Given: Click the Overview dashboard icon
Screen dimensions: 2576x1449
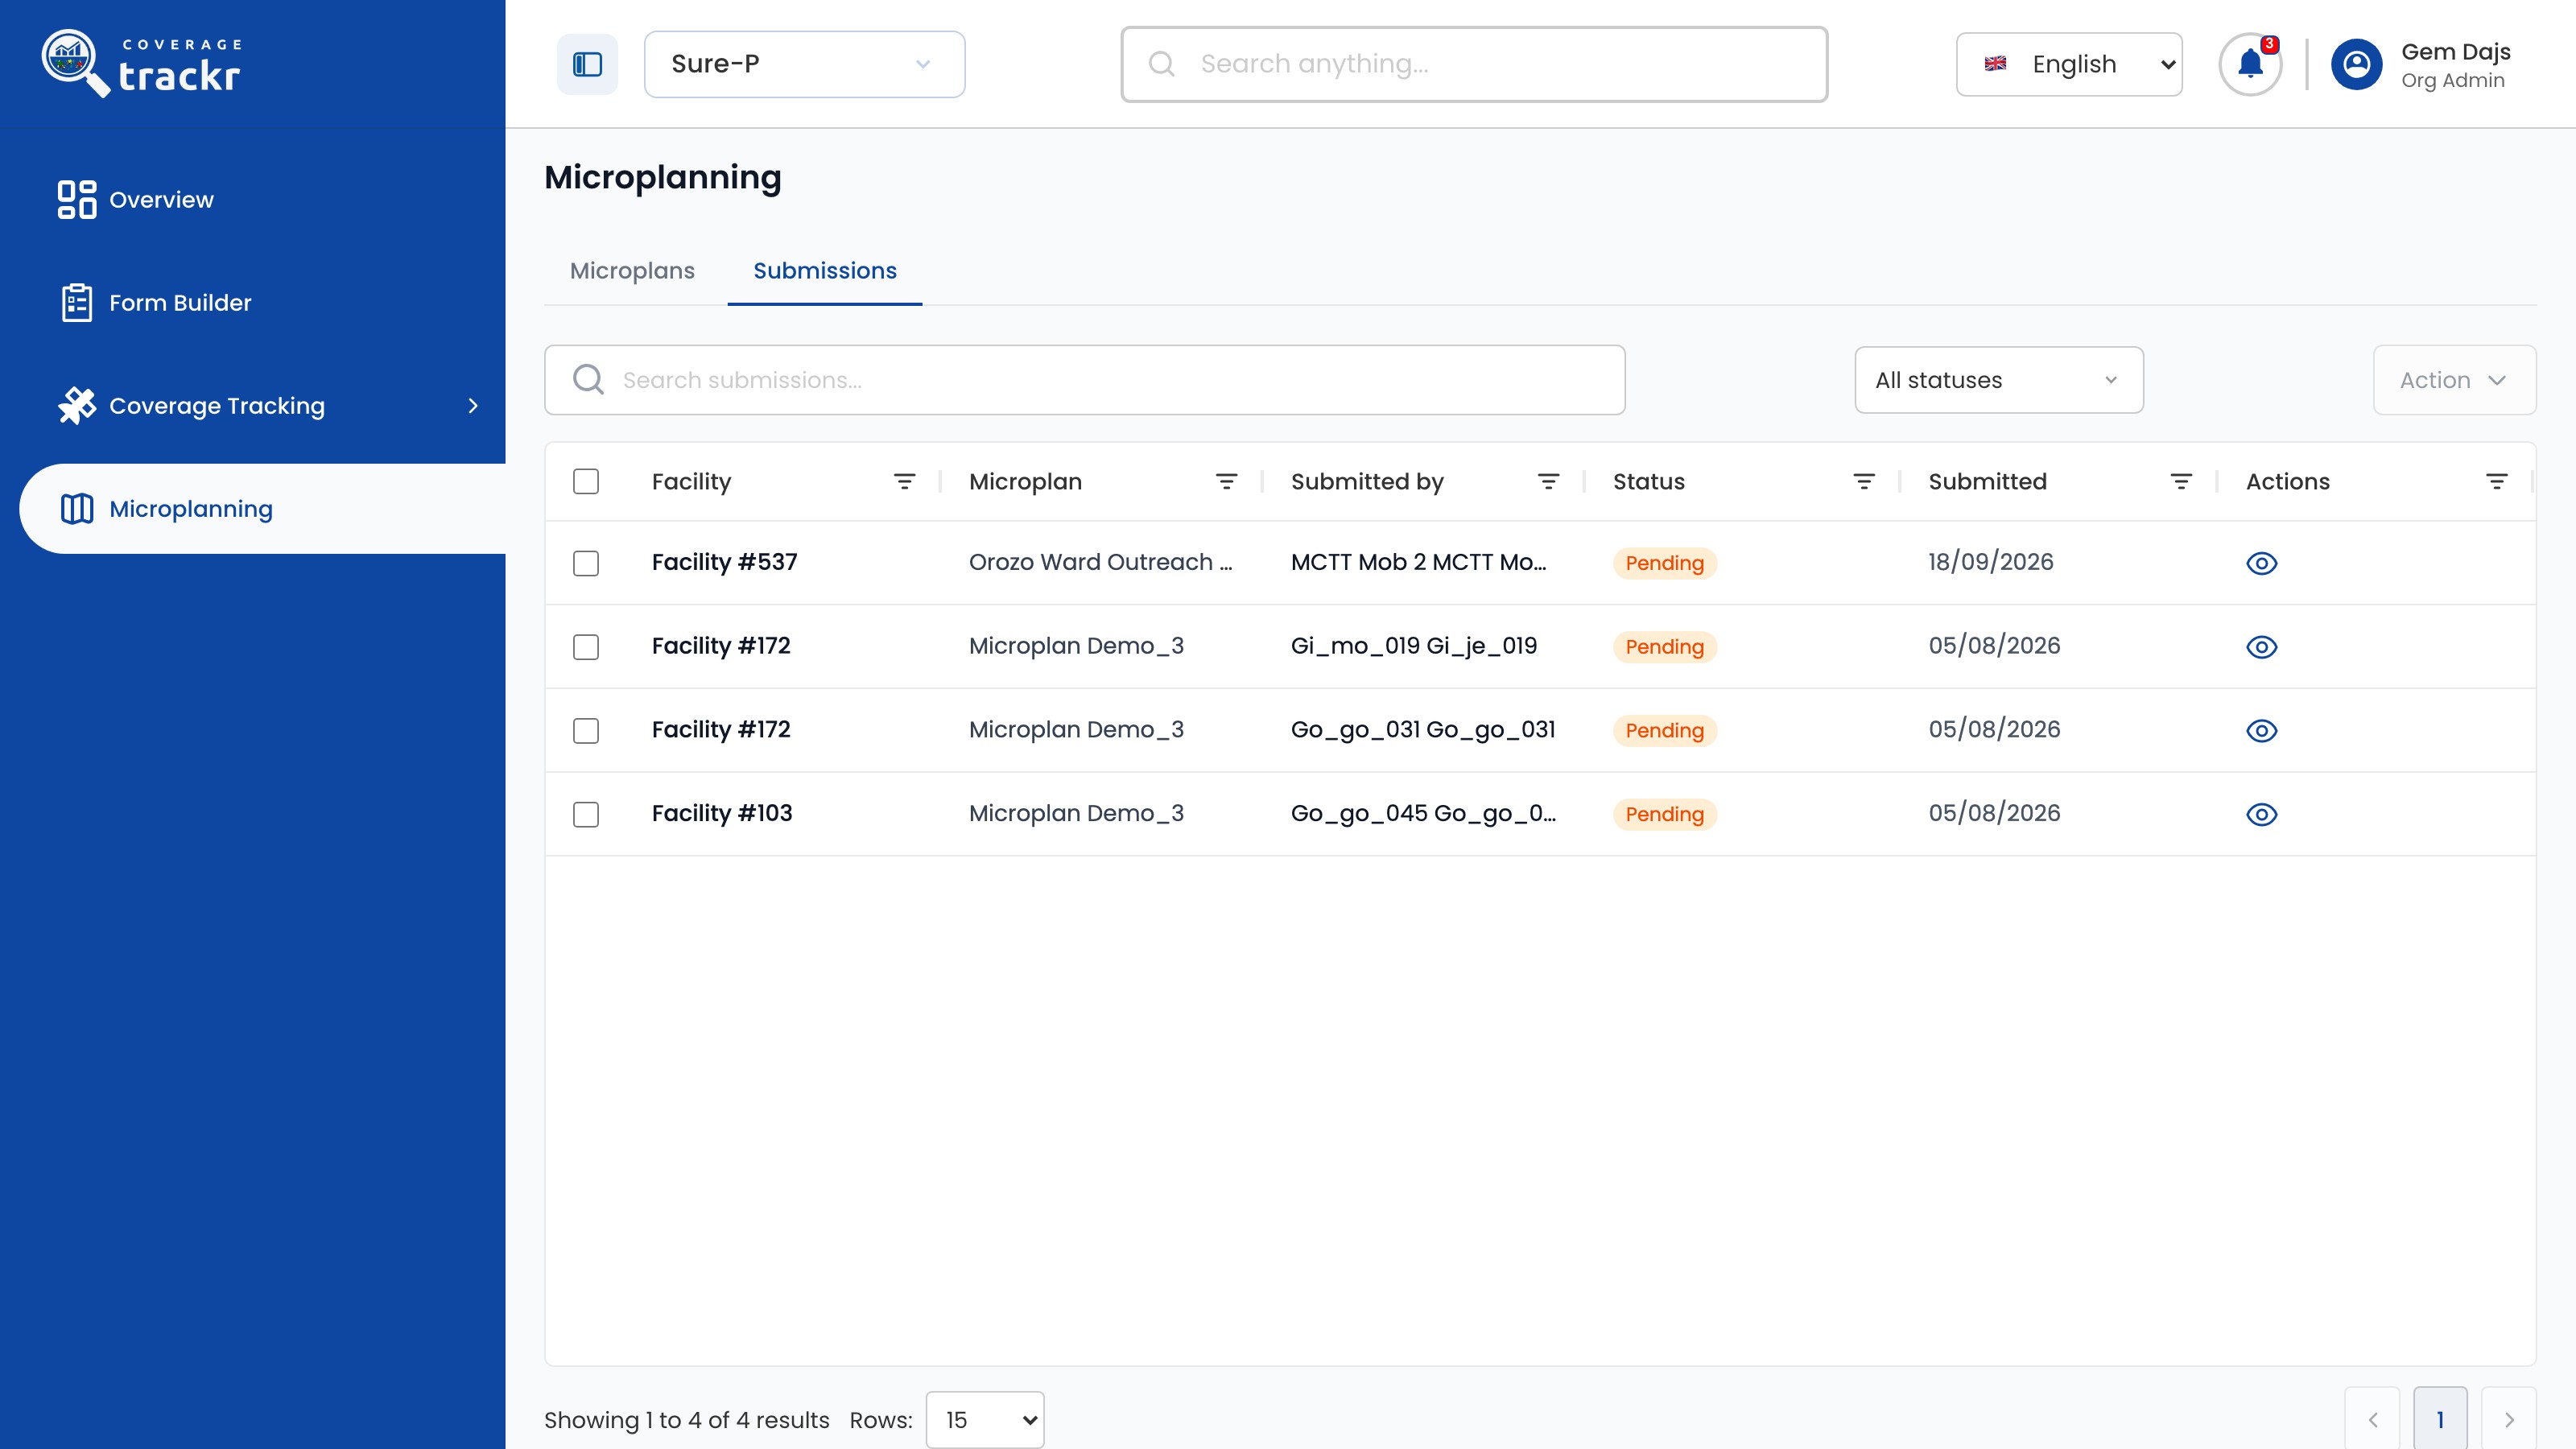Looking at the screenshot, I should [77, 199].
